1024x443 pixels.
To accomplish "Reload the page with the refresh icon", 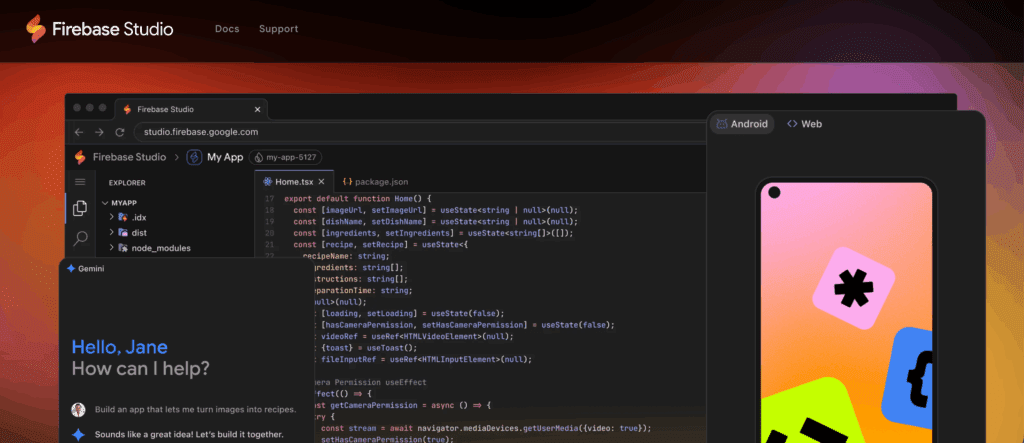I will pos(119,132).
